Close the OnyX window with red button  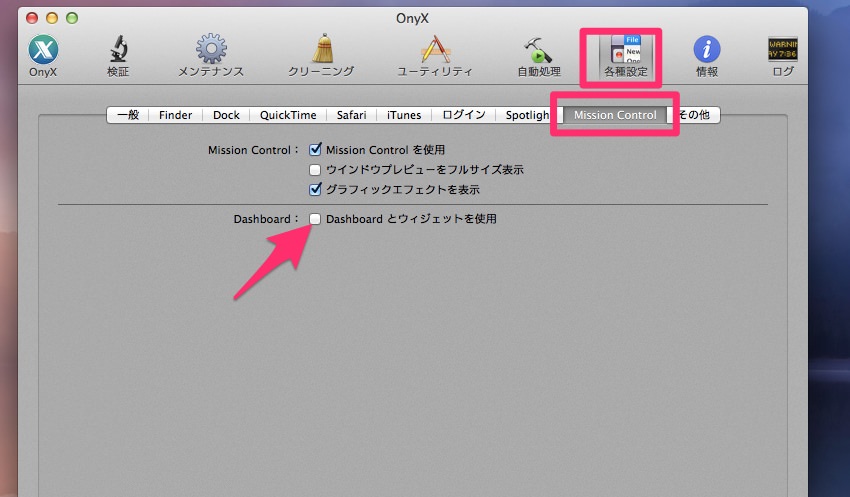click(32, 18)
